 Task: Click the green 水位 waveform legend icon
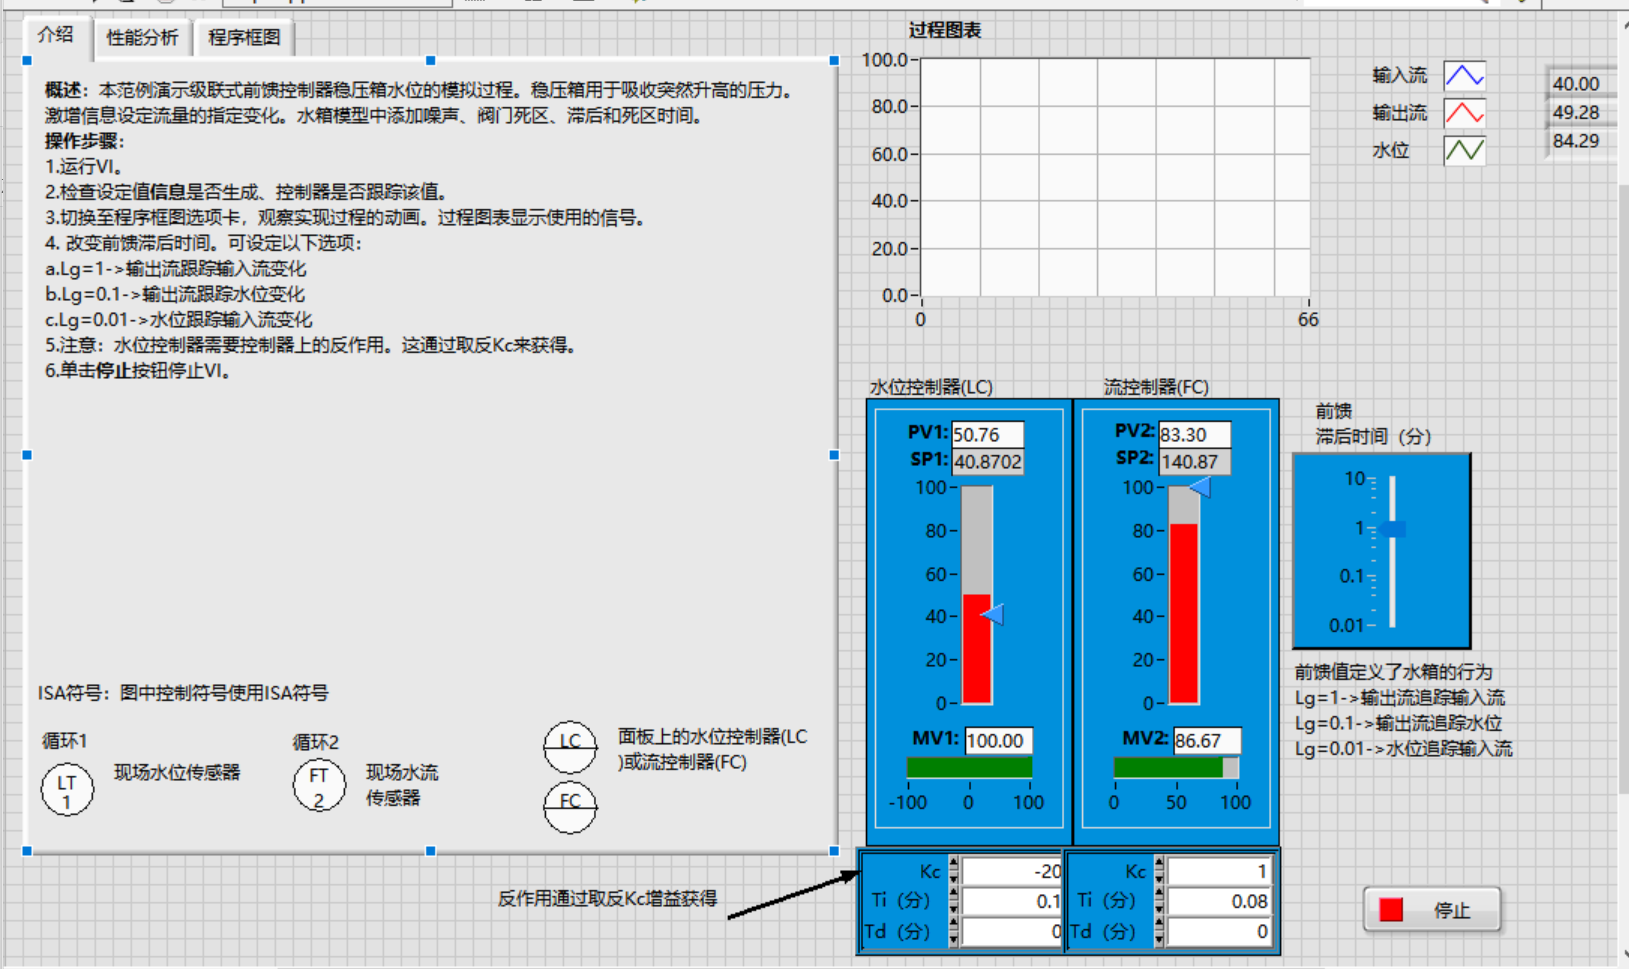click(1463, 150)
